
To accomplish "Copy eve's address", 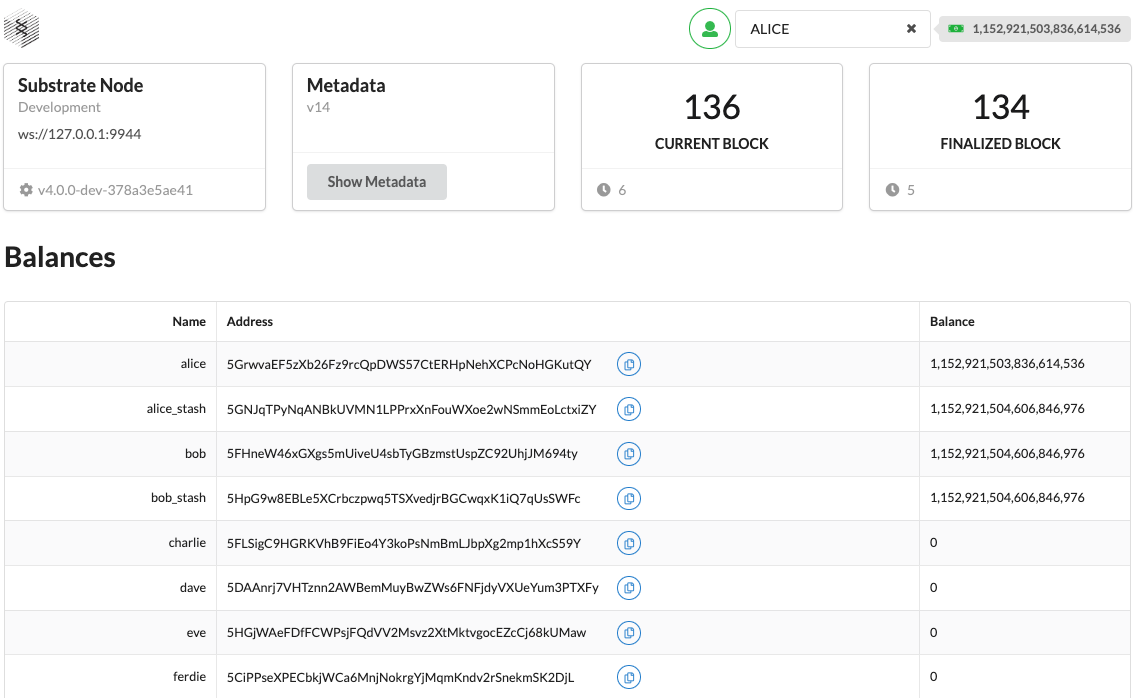I will pos(629,633).
